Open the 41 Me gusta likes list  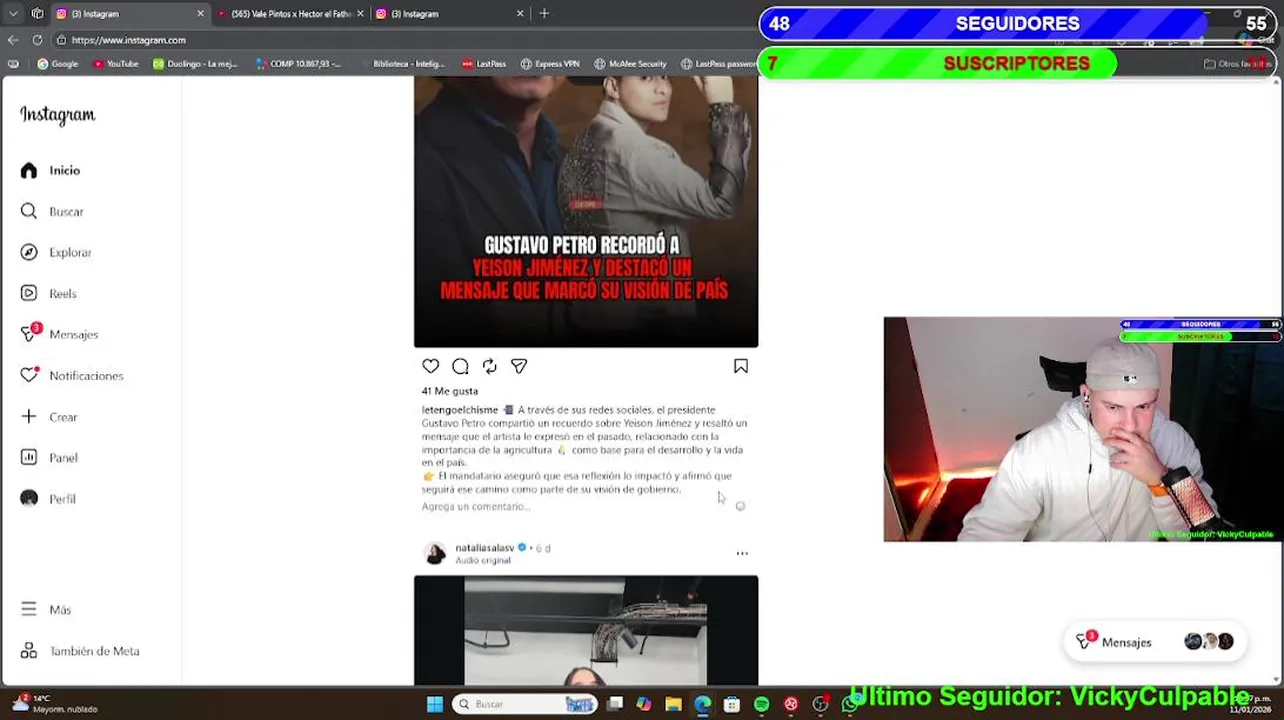(450, 391)
